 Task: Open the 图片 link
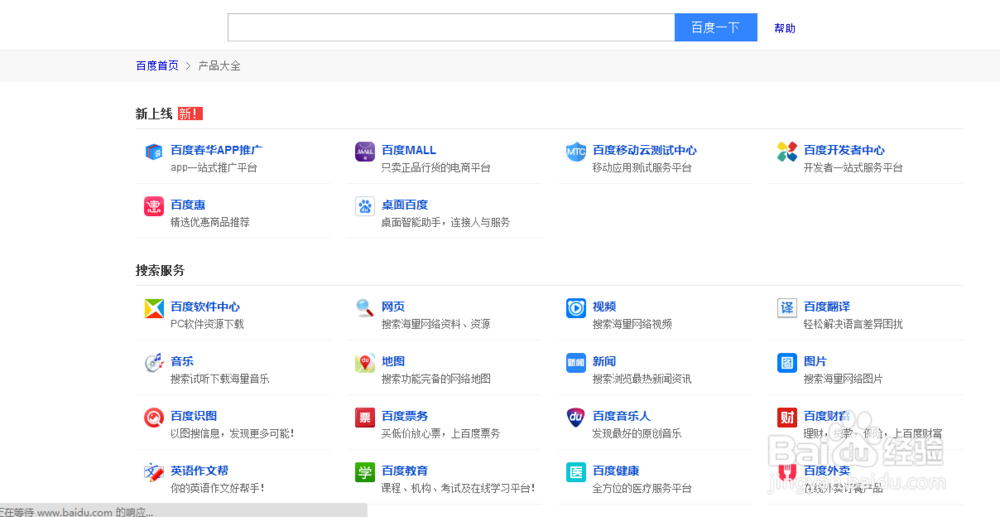pyautogui.click(x=815, y=361)
